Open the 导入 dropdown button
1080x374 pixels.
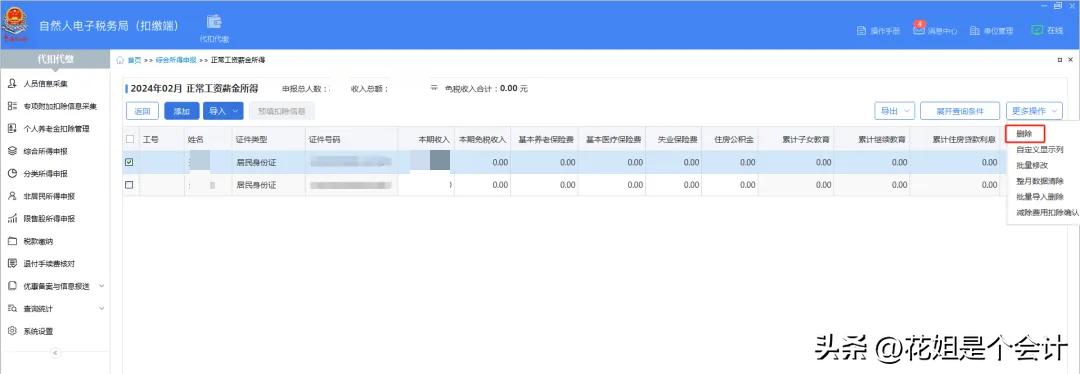[x=224, y=110]
